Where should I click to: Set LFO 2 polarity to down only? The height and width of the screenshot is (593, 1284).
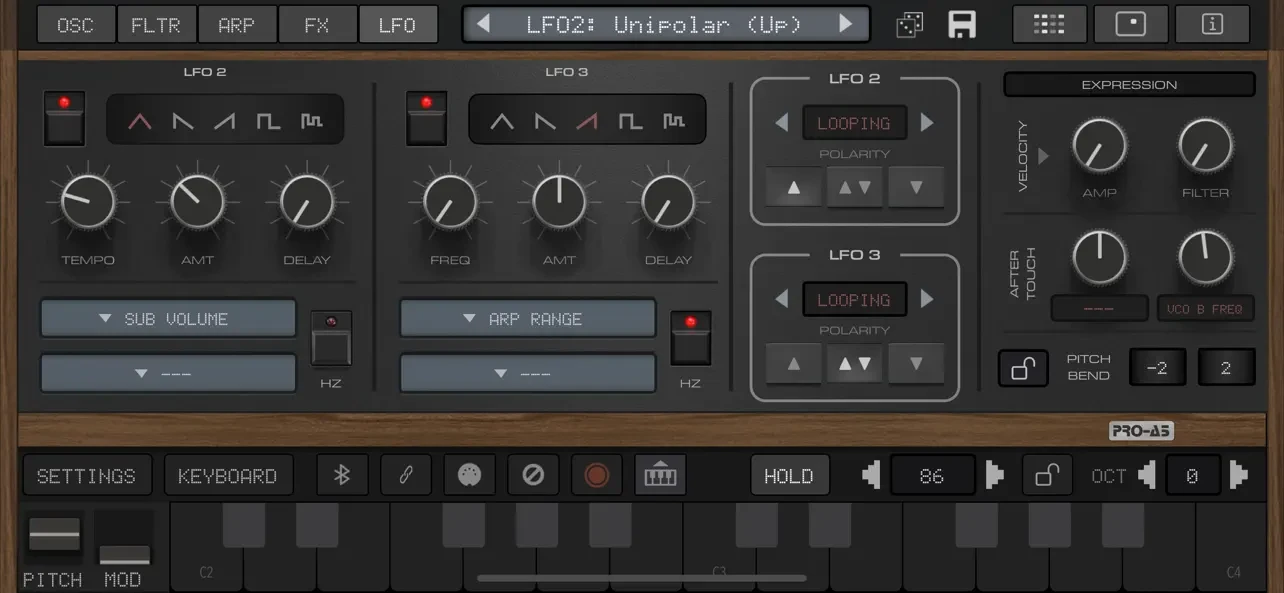[x=916, y=187]
